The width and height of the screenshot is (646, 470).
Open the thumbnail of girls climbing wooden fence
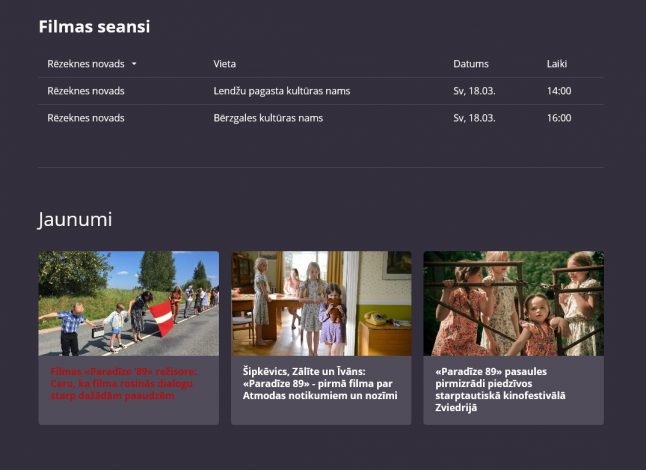coord(513,303)
